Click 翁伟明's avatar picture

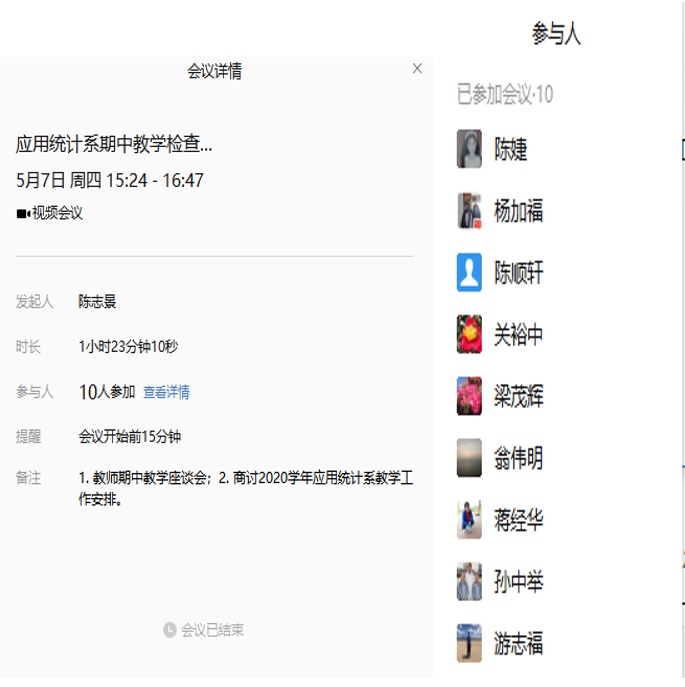point(469,458)
